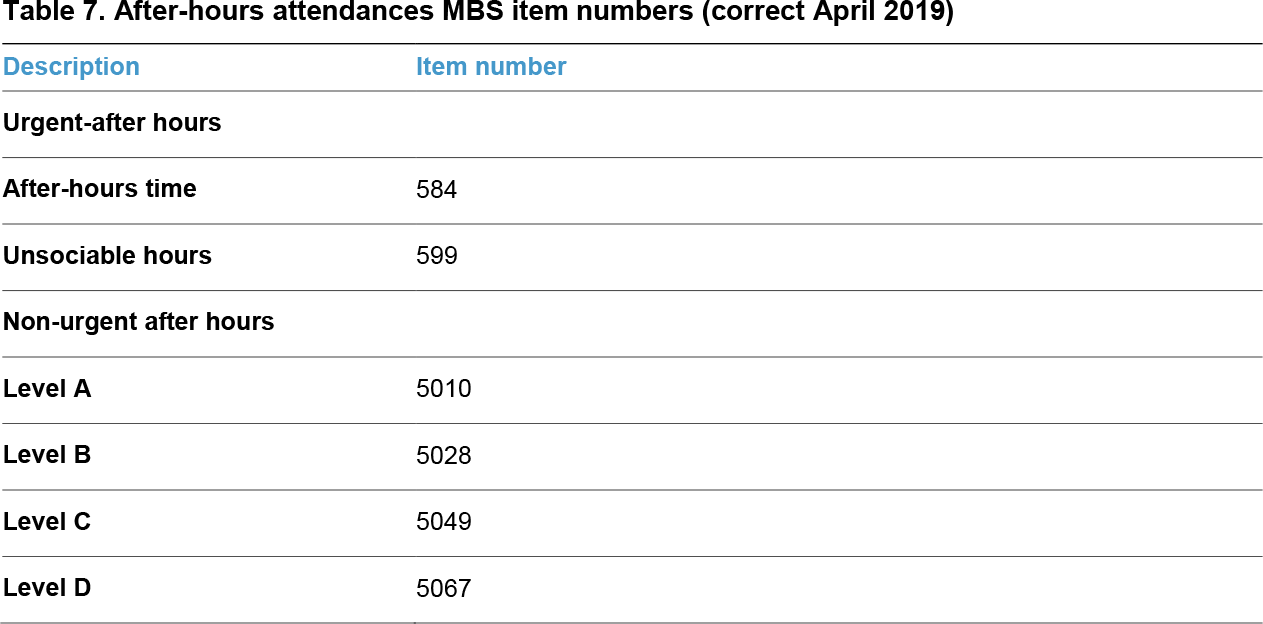The width and height of the screenshot is (1263, 624).
Task: Click the Level C row label
Action: coord(47,522)
